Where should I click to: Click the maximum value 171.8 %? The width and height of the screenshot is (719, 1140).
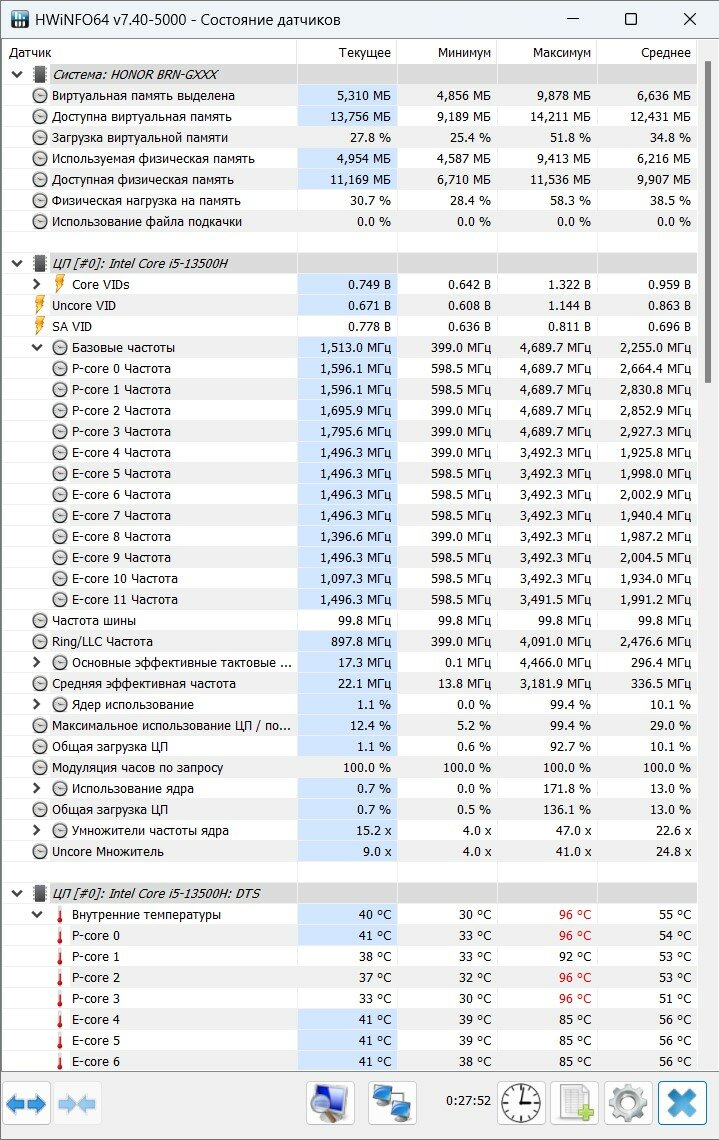tap(567, 789)
